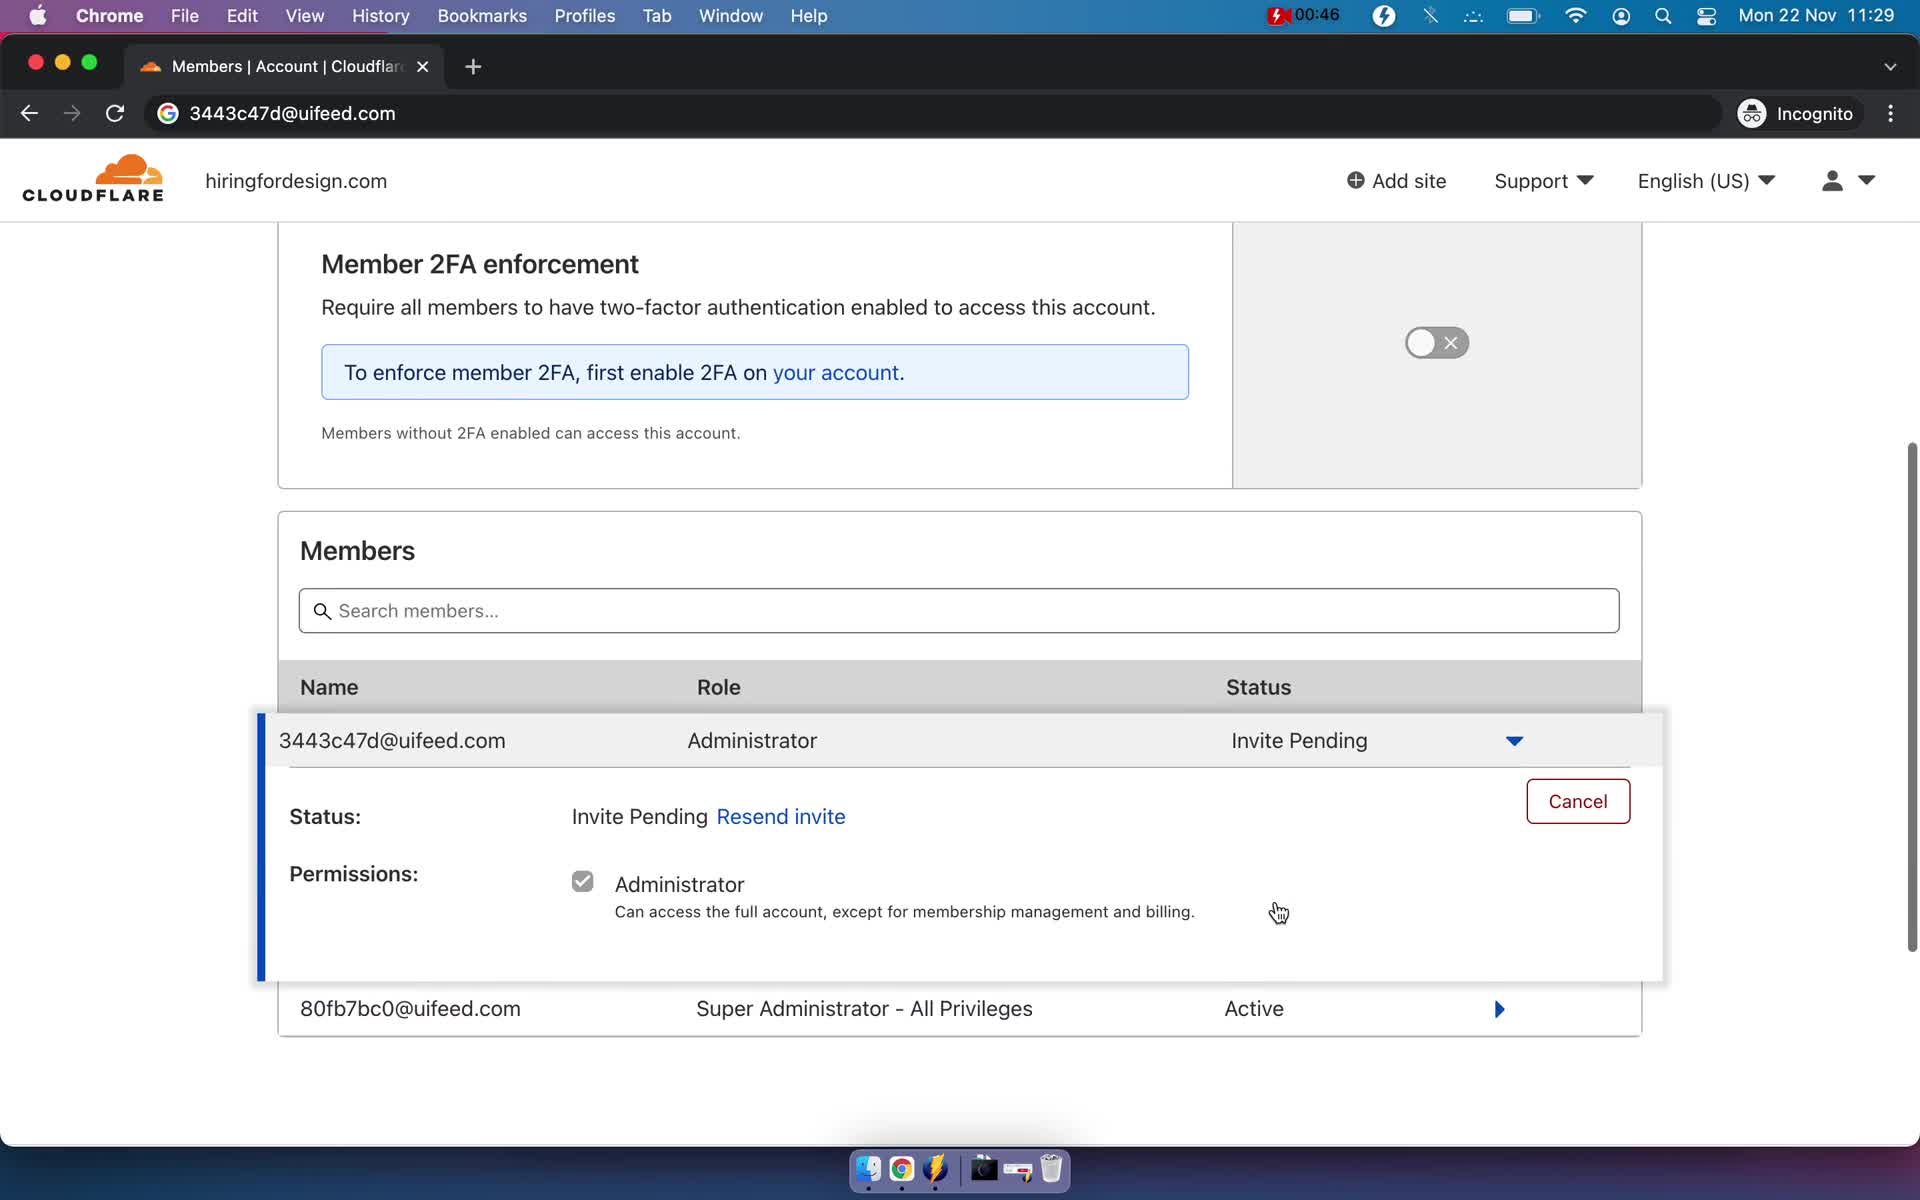Check the Administrator permissions checkbox
Screen dimensions: 1920x1200
pyautogui.click(x=582, y=881)
